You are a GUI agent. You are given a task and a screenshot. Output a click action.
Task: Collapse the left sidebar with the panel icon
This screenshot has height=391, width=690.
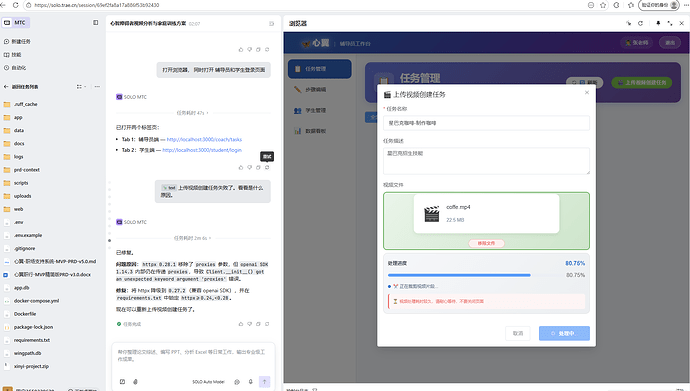point(95,22)
